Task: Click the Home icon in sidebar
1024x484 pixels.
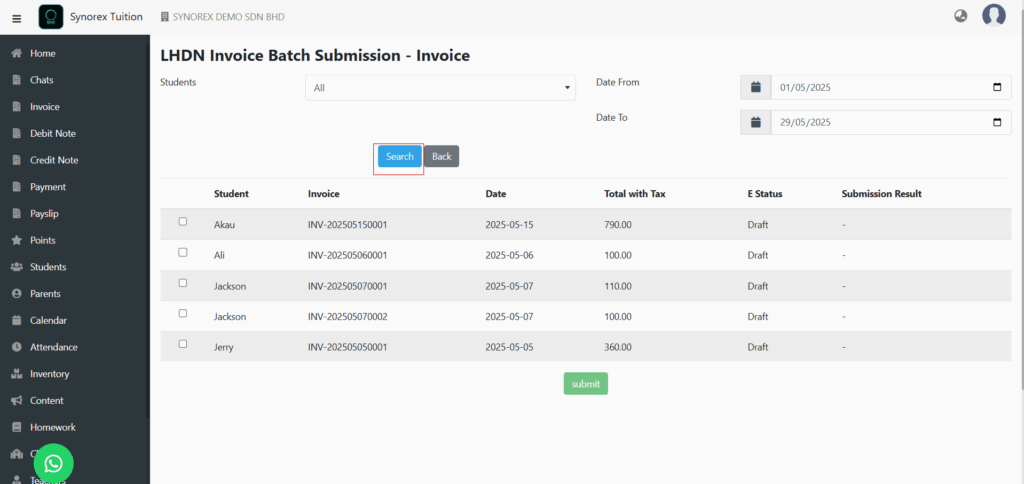Action: [18, 54]
